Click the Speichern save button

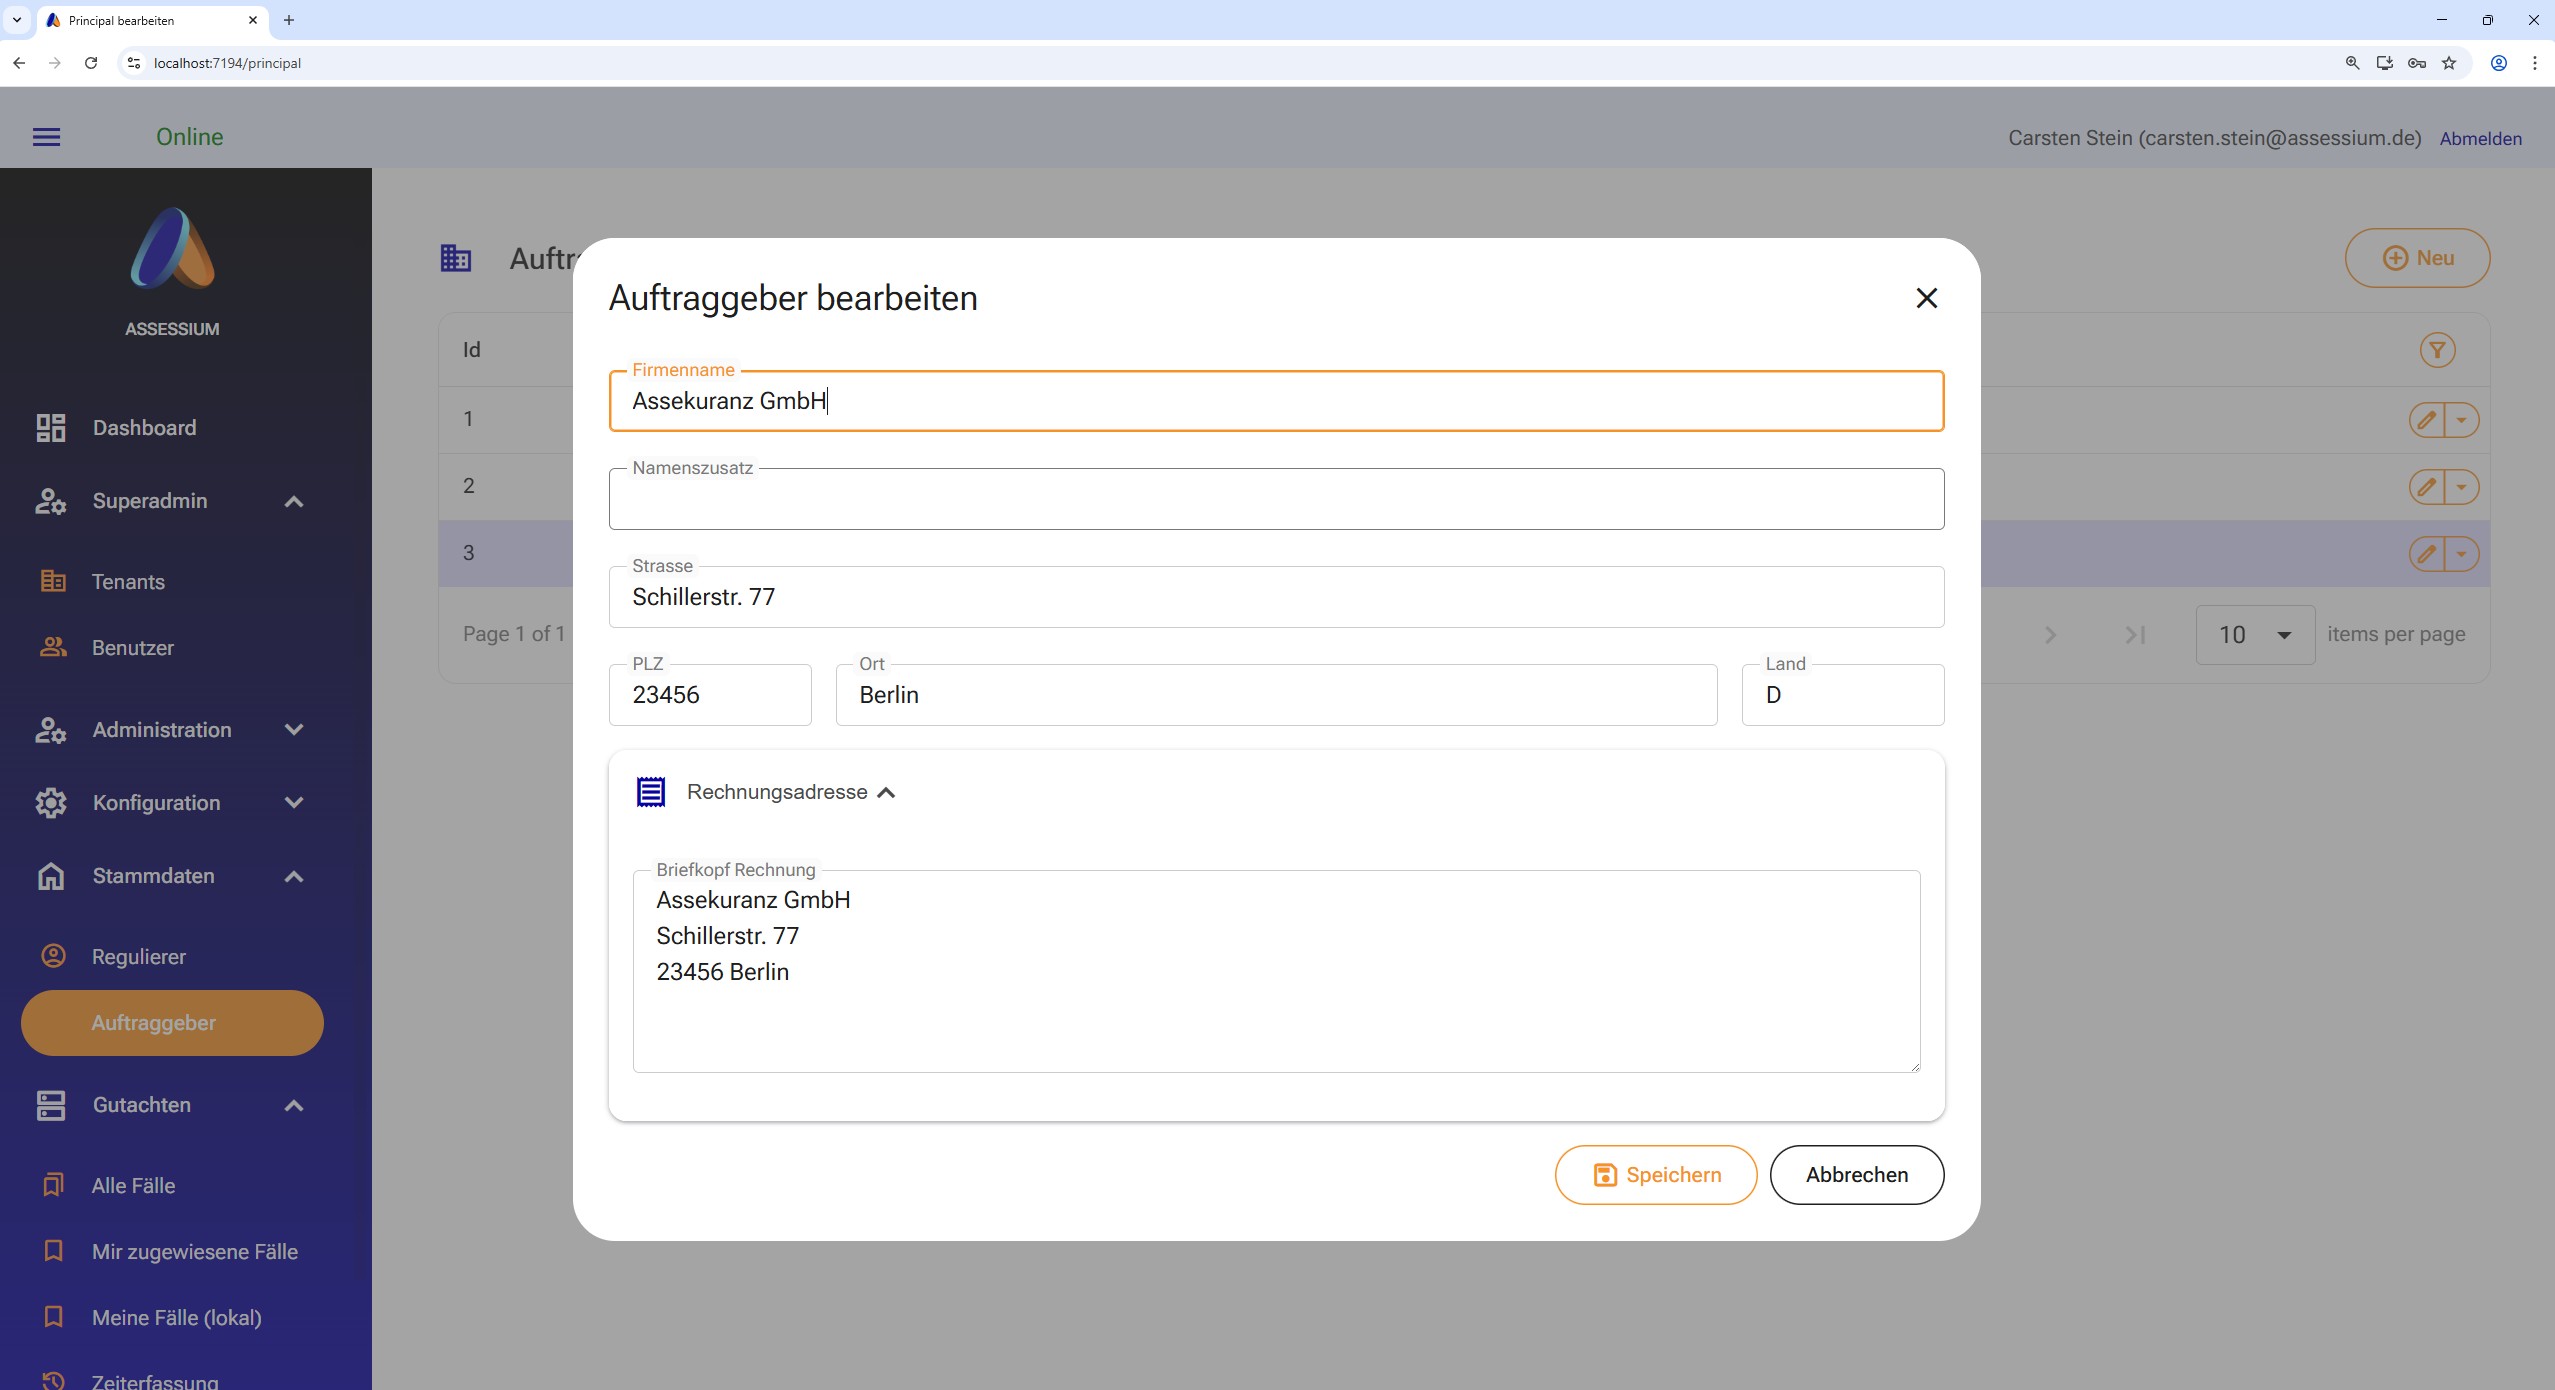[x=1656, y=1175]
